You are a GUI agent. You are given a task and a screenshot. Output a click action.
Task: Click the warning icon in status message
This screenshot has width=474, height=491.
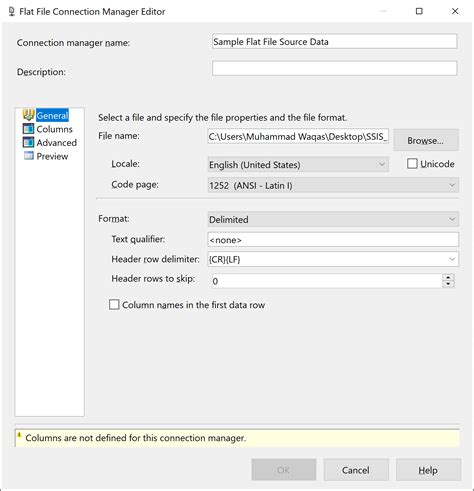(x=19, y=435)
